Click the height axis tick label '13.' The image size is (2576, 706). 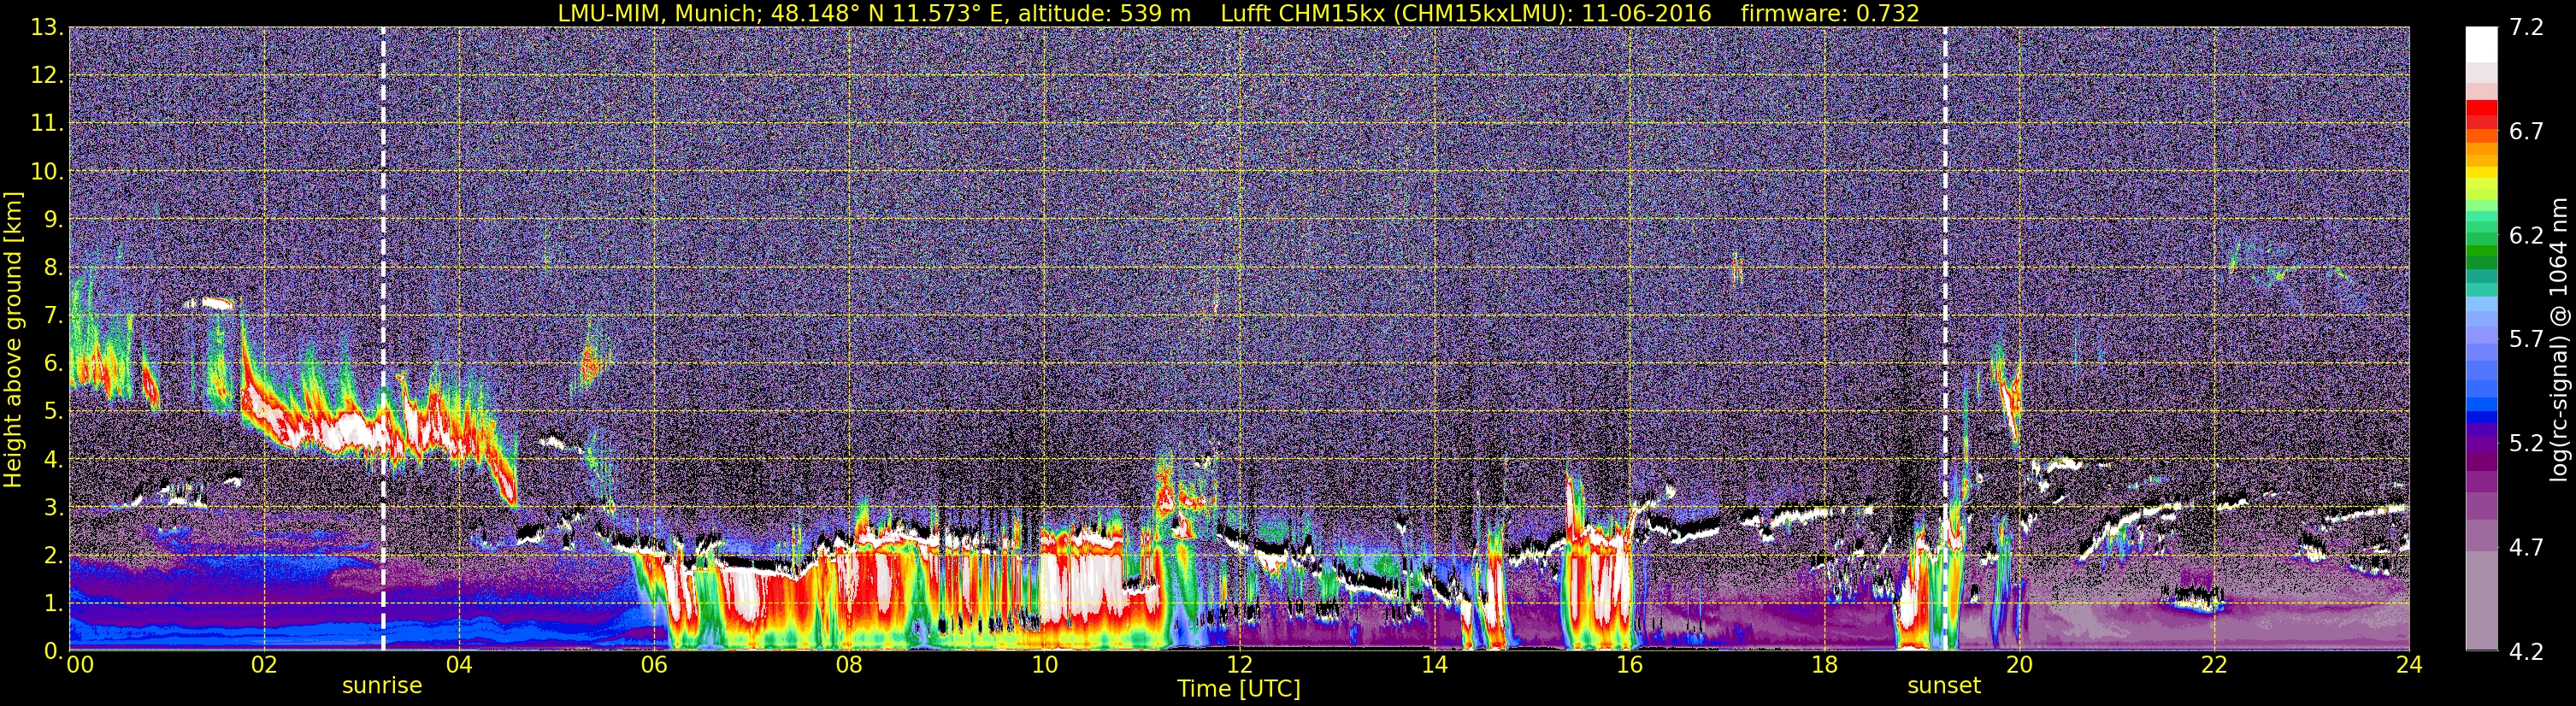tap(46, 27)
